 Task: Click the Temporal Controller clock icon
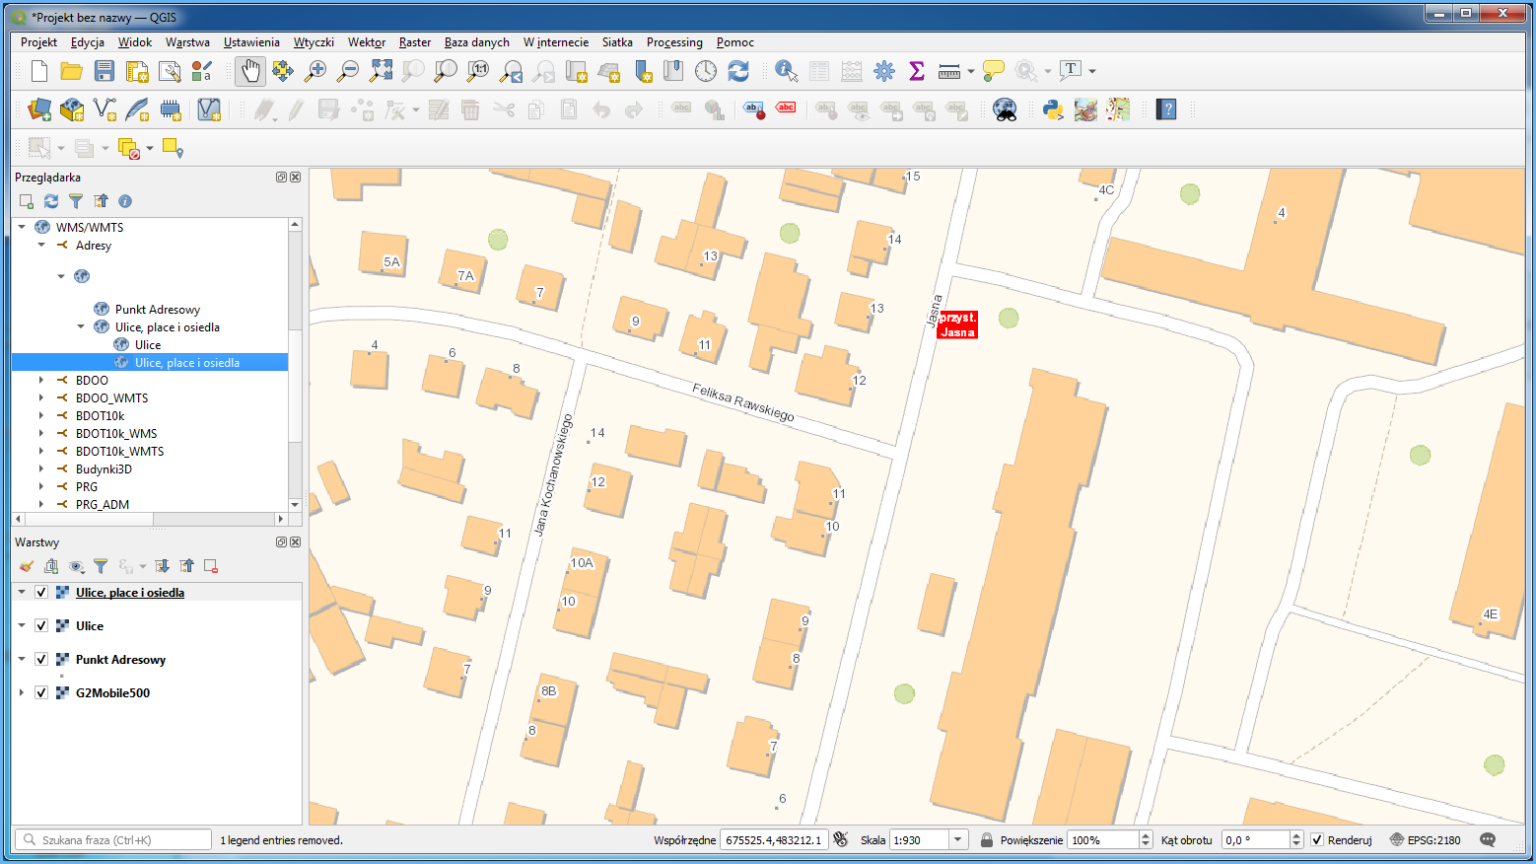point(704,70)
